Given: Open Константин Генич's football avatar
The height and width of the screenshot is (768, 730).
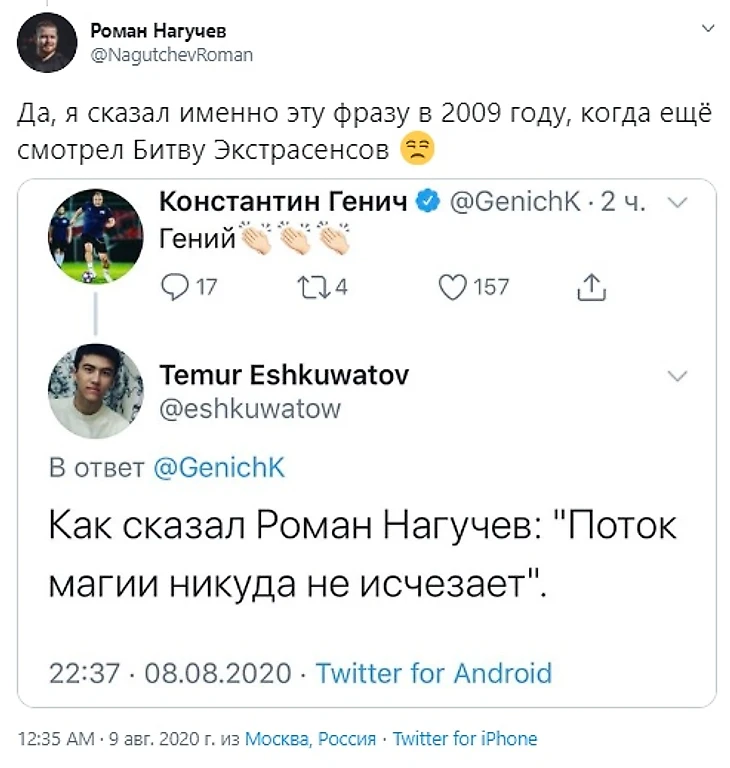Looking at the screenshot, I should tap(96, 236).
